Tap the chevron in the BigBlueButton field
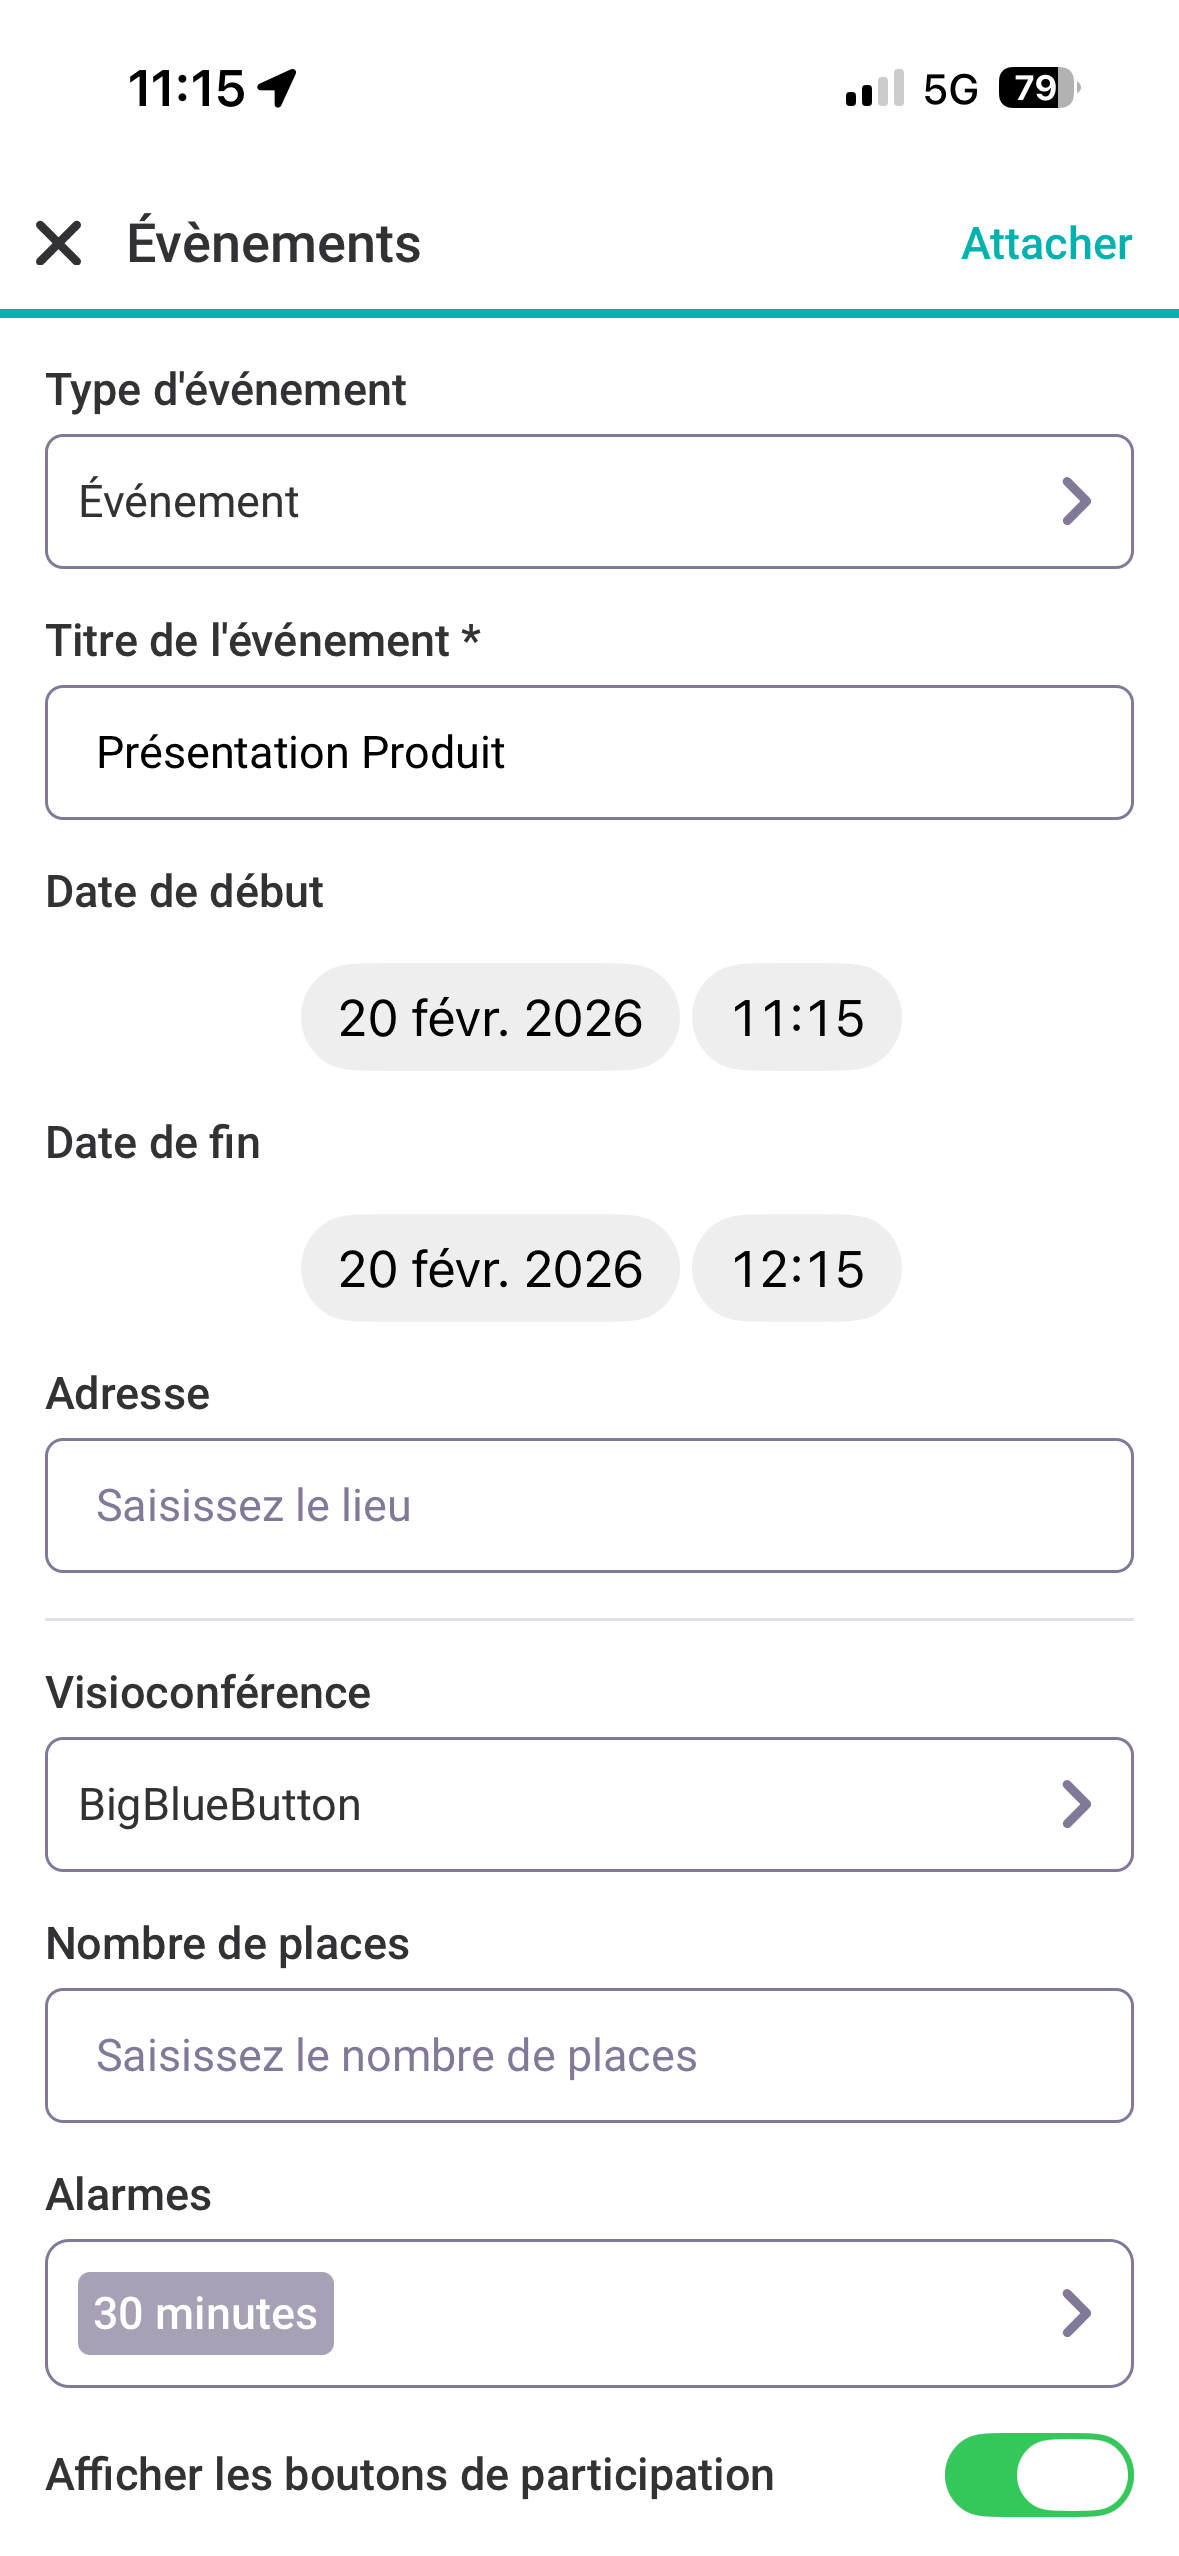1179x2556 pixels. point(1075,1804)
